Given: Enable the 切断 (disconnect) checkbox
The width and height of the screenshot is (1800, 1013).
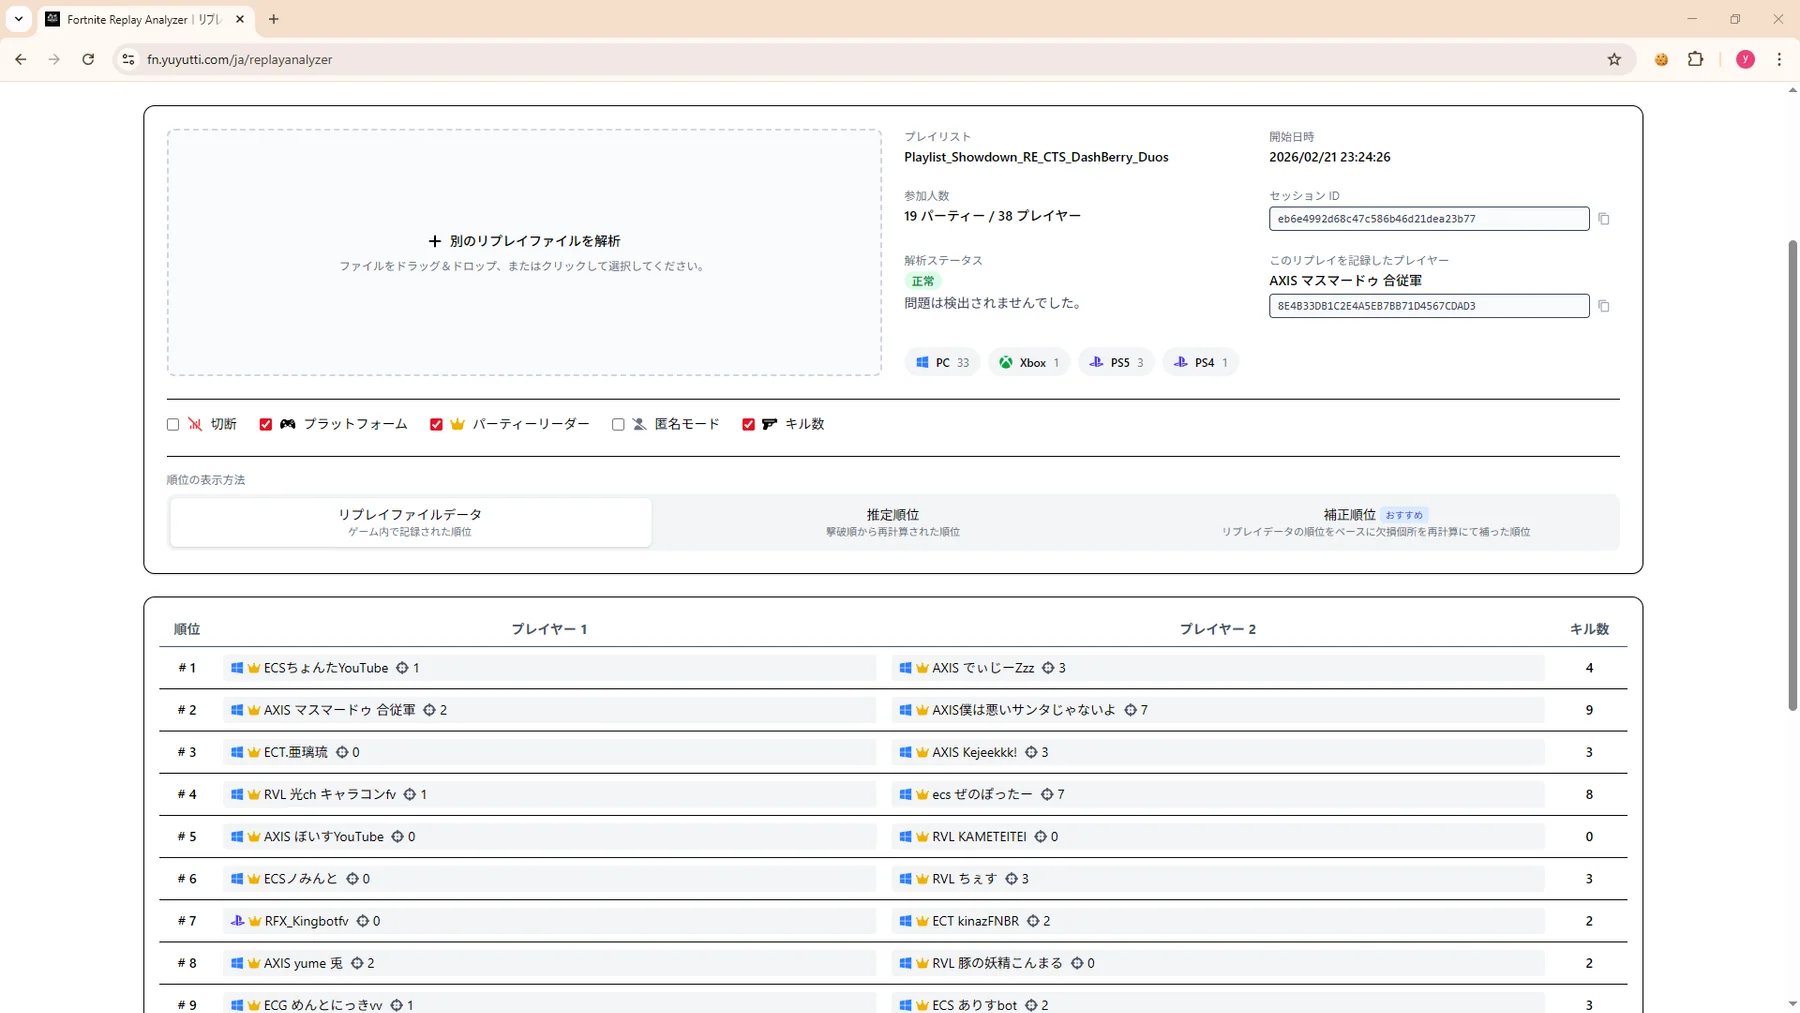Looking at the screenshot, I should click(x=172, y=424).
